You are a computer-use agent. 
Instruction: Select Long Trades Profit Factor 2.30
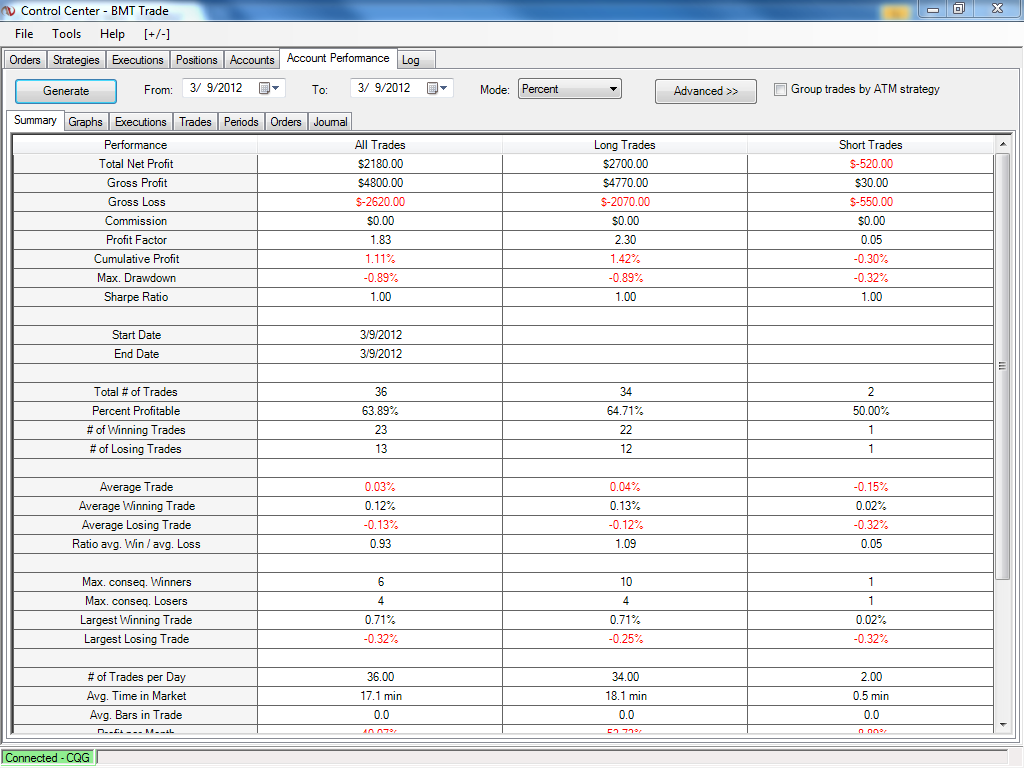coord(626,240)
